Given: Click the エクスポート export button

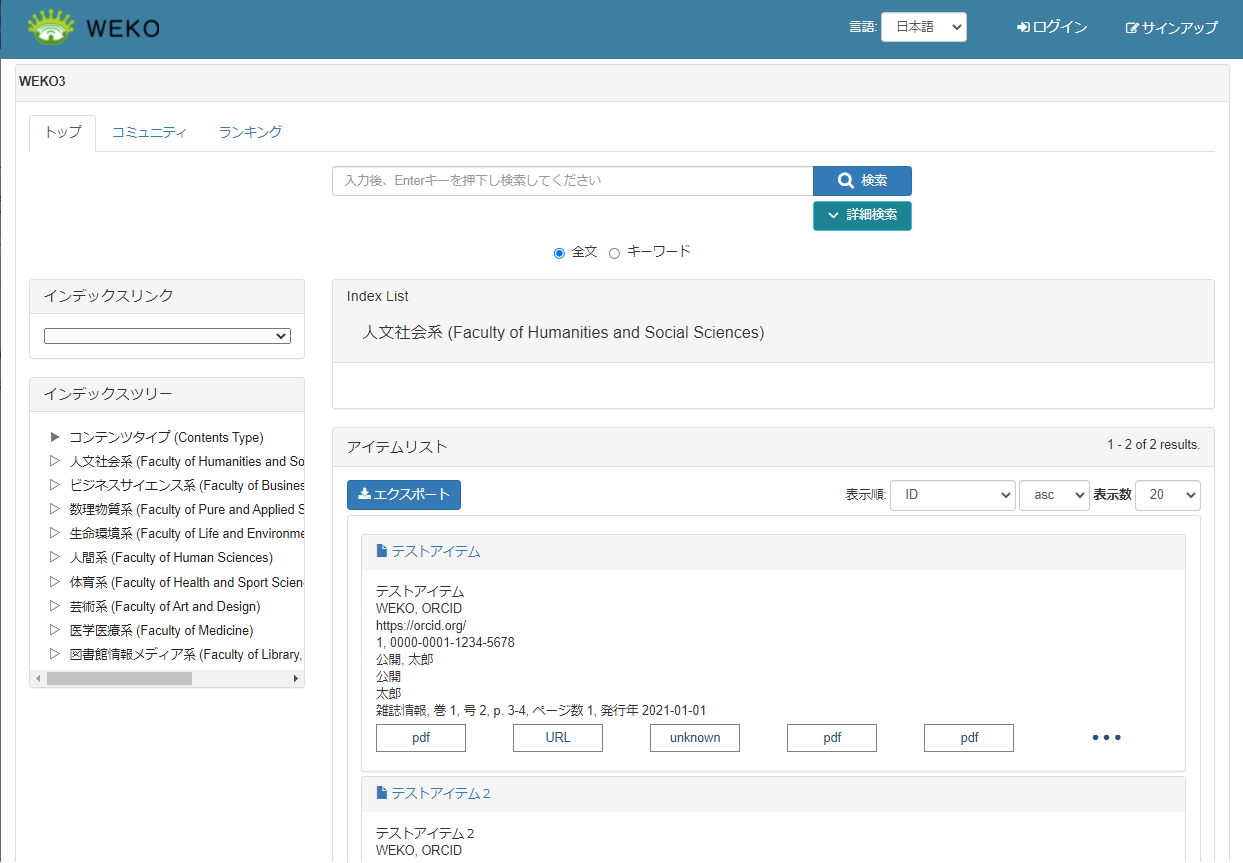Looking at the screenshot, I should click(x=404, y=495).
